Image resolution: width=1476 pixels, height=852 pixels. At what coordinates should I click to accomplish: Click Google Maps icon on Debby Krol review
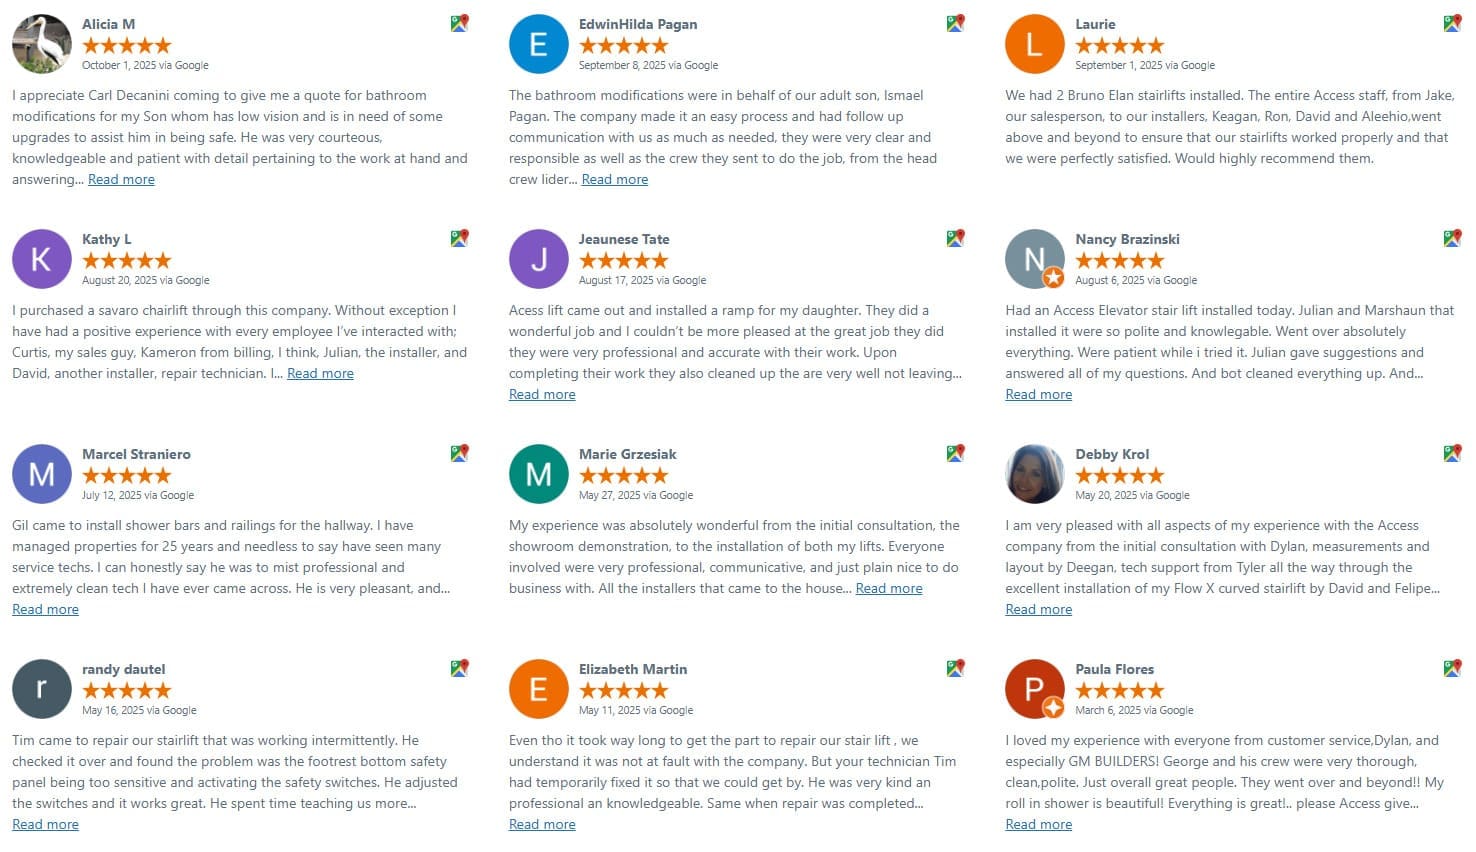pos(1452,453)
